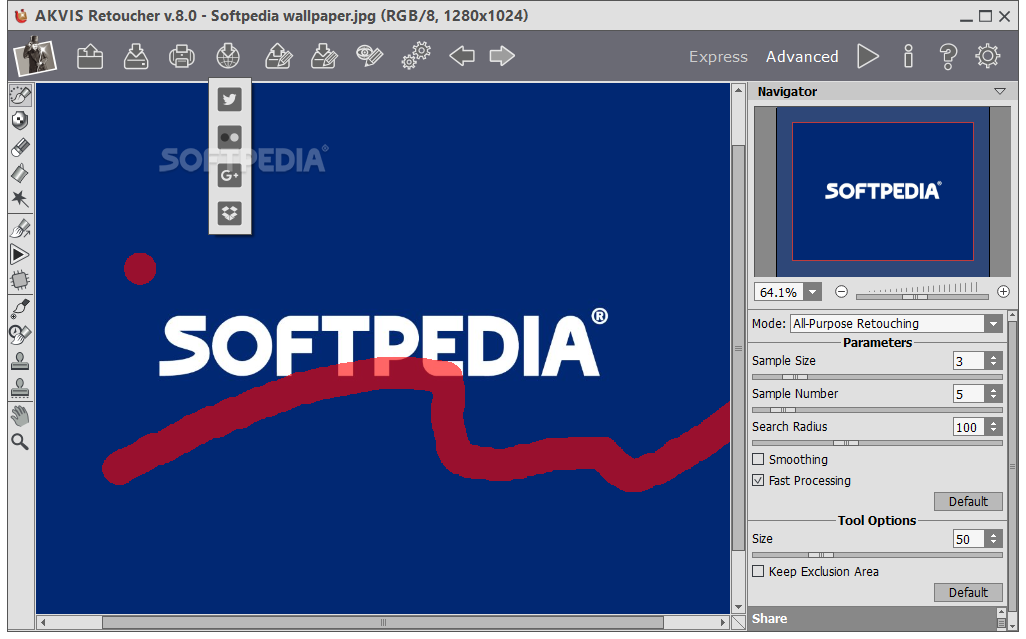Select the Patch tool
This screenshot has width=1026, height=639.
(x=20, y=281)
